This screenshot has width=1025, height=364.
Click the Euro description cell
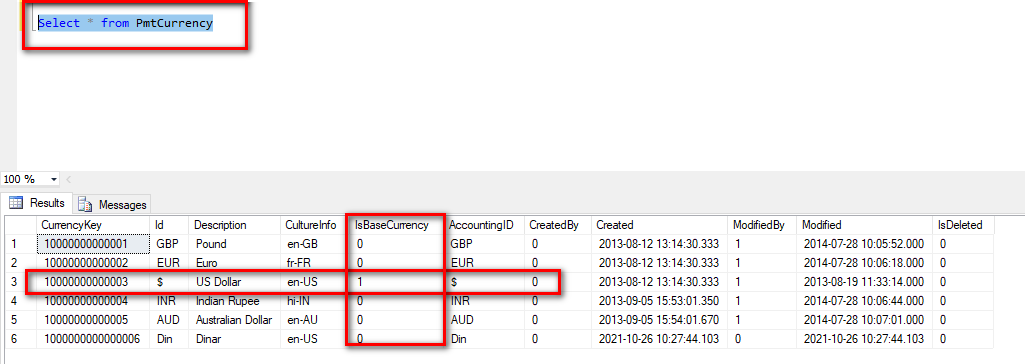[x=234, y=263]
